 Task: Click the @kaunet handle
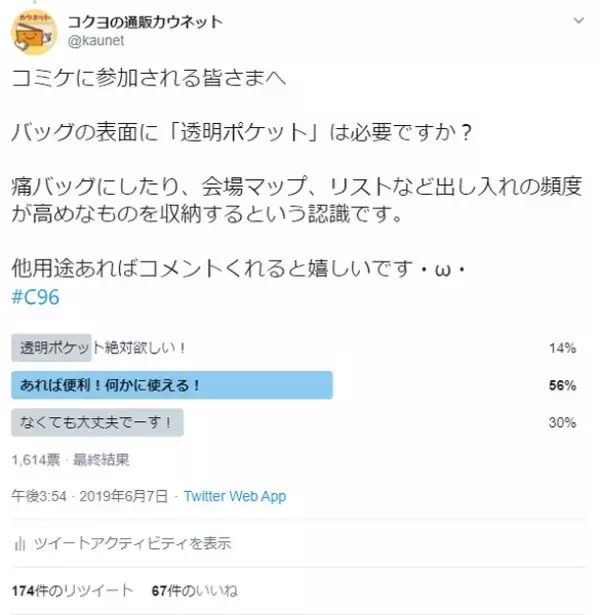click(95, 41)
